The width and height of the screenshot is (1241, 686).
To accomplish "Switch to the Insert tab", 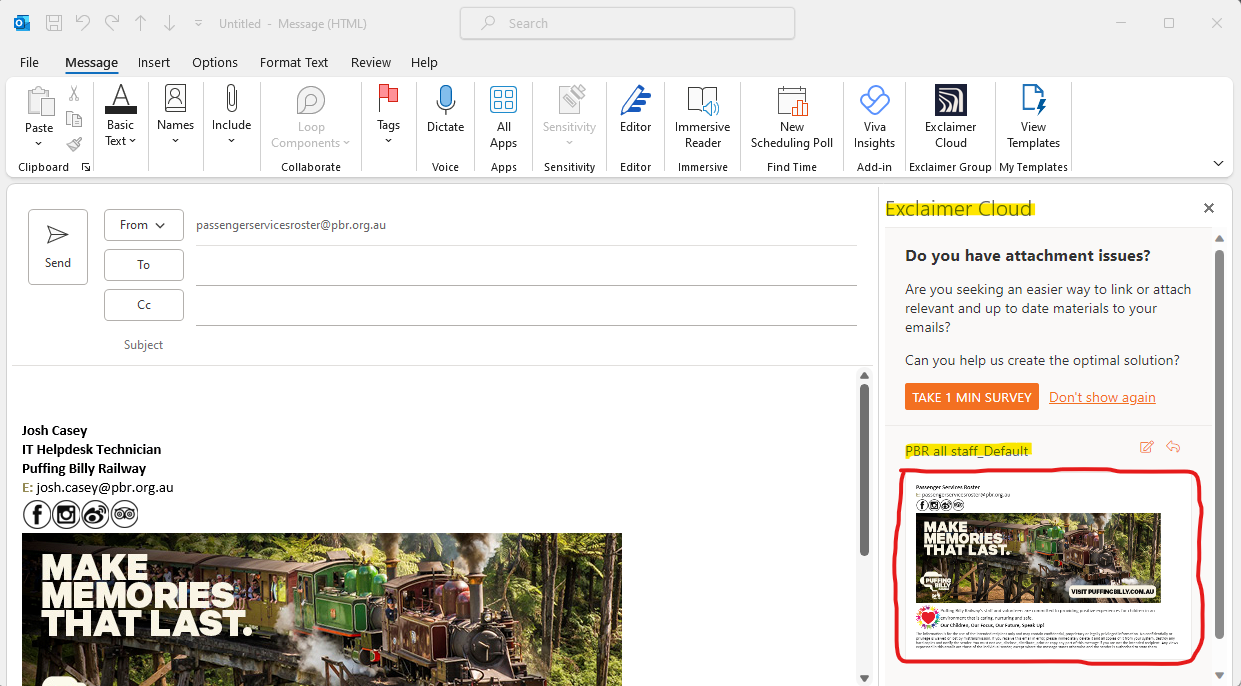I will click(154, 62).
